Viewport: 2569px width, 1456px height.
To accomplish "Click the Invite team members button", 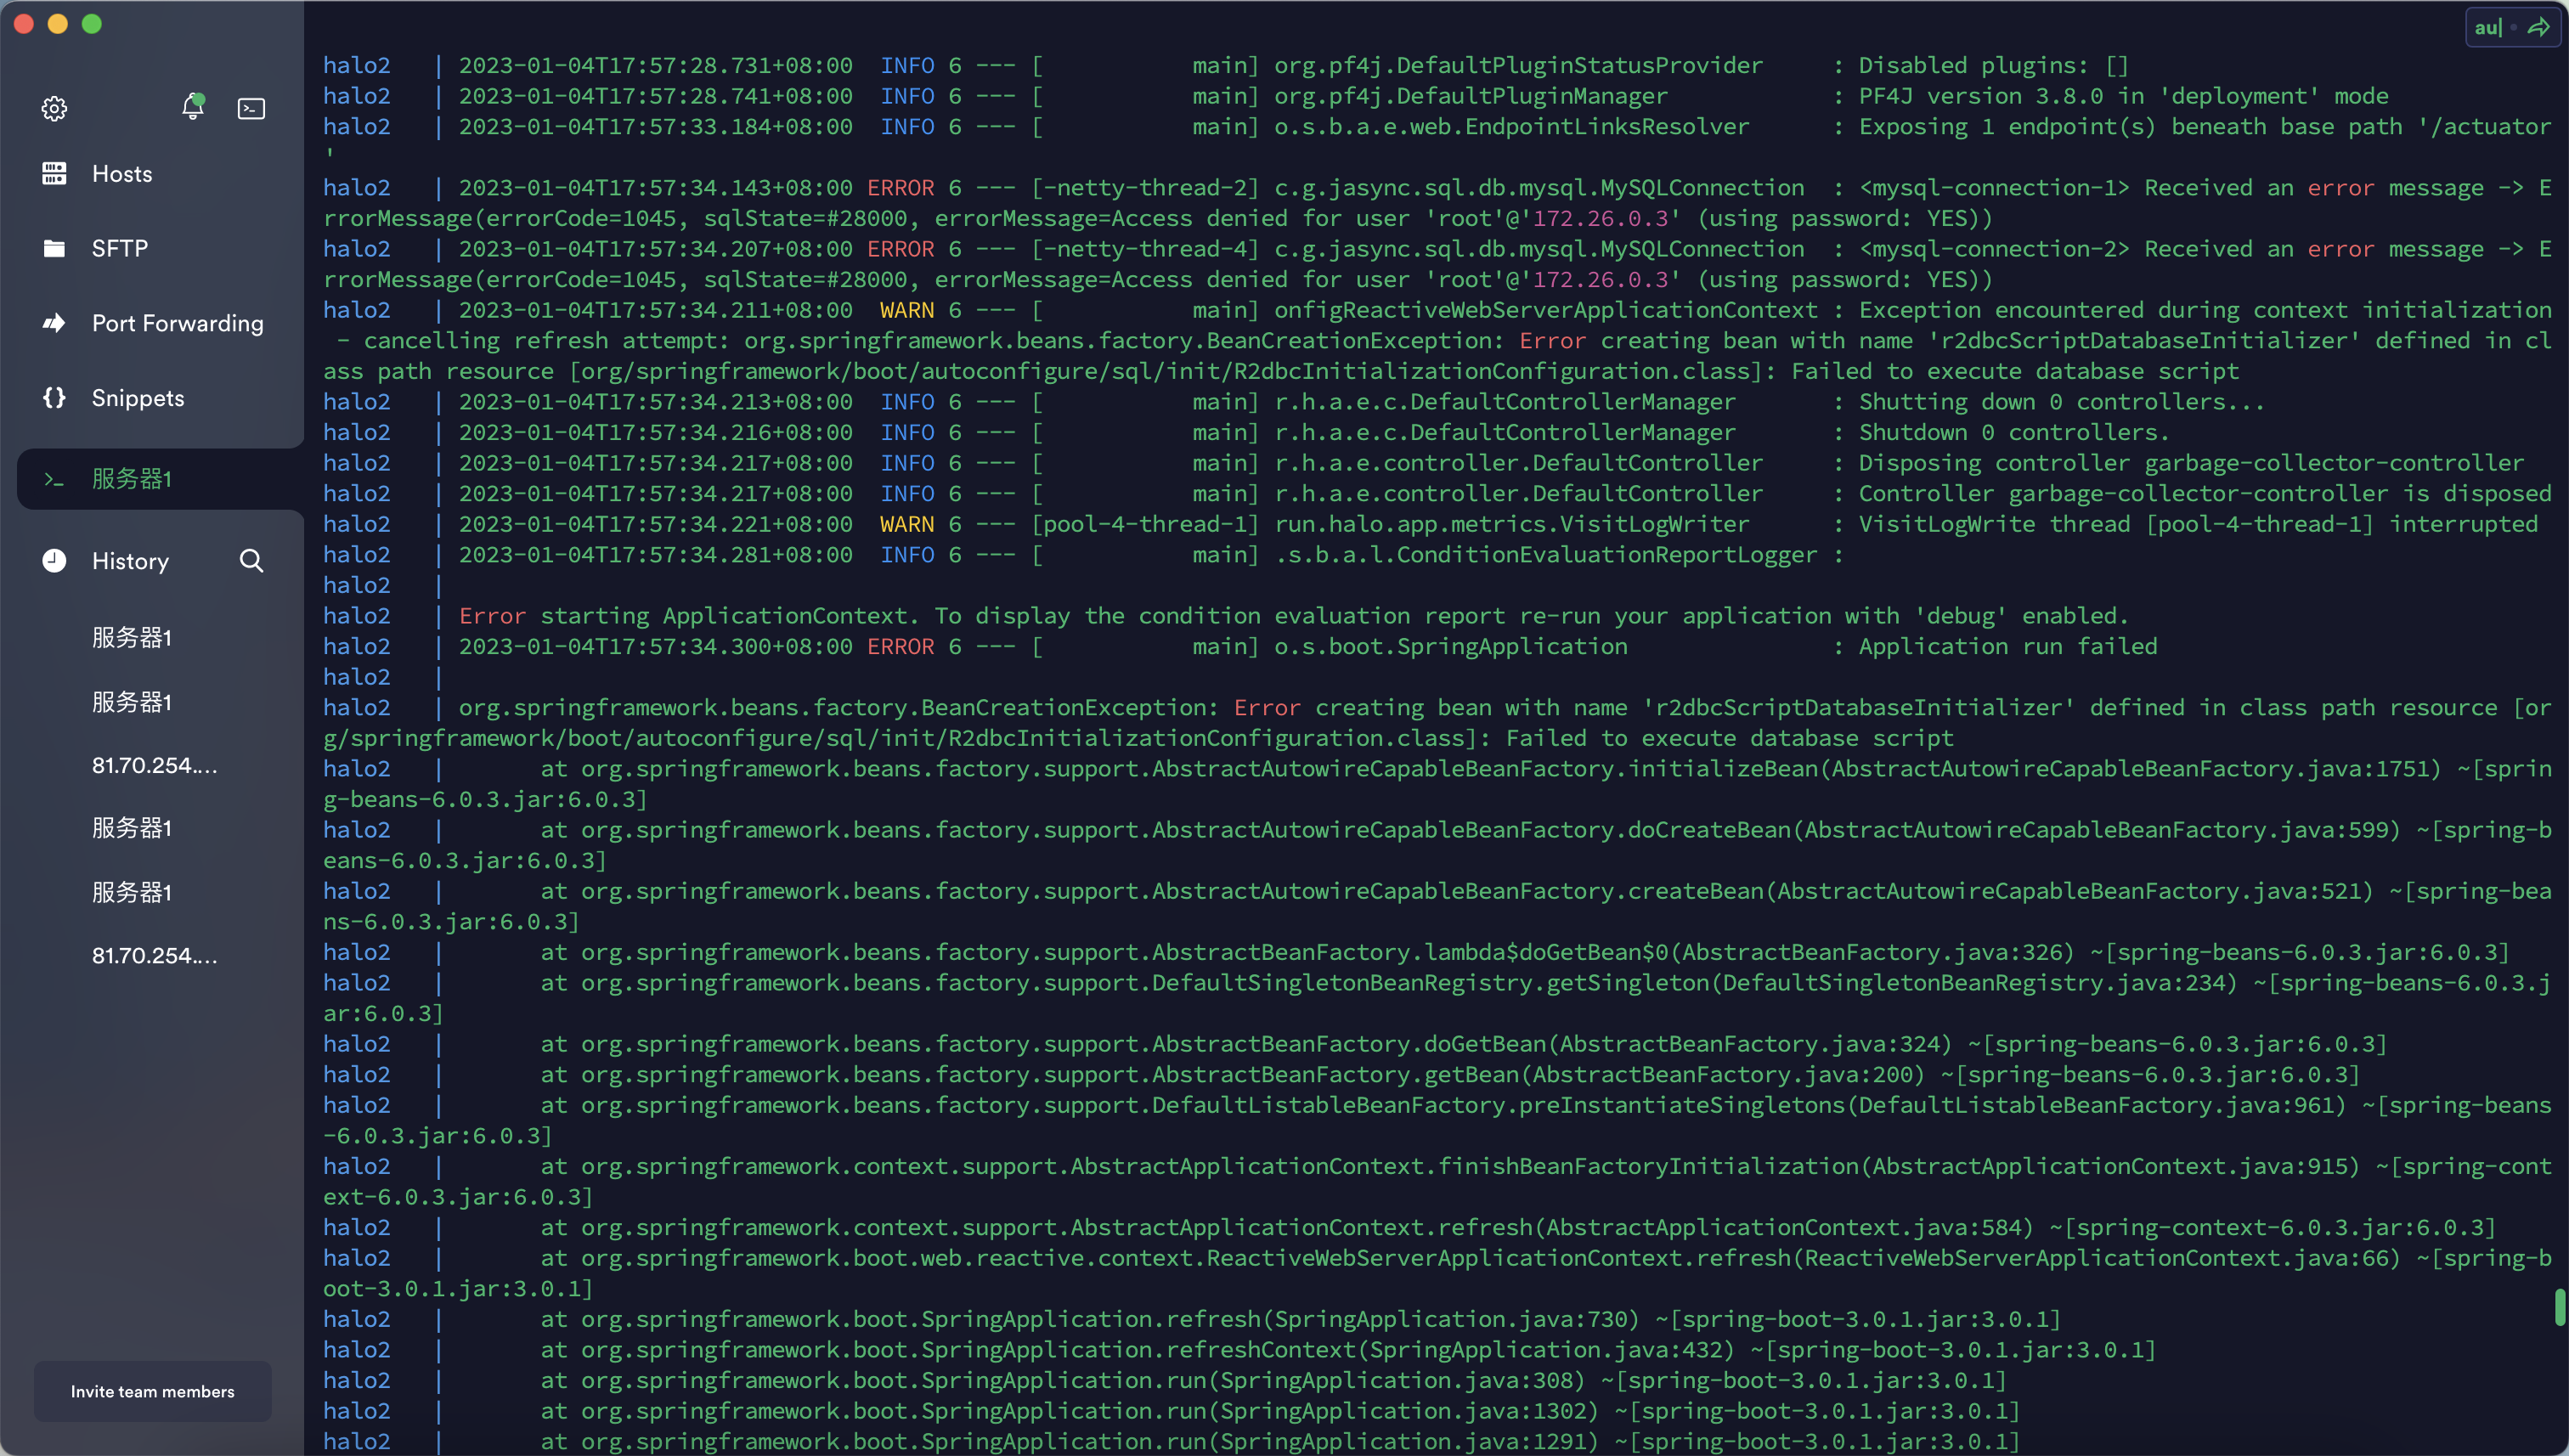I will [151, 1391].
